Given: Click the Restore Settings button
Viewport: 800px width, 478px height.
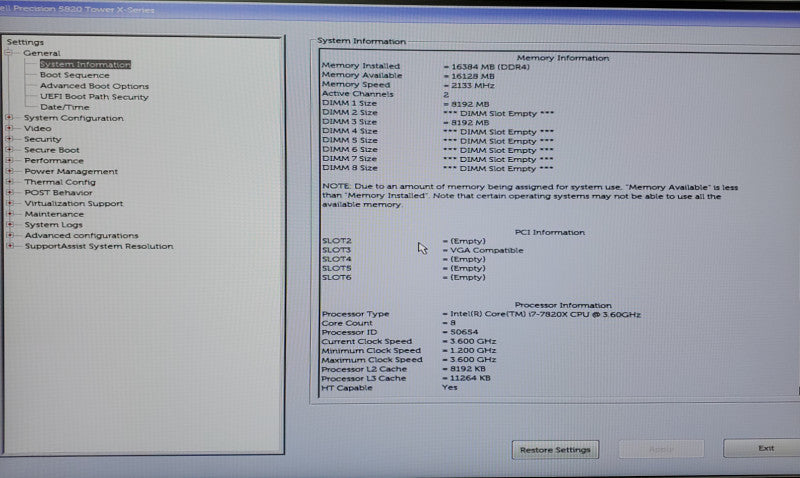Looking at the screenshot, I should pyautogui.click(x=555, y=450).
